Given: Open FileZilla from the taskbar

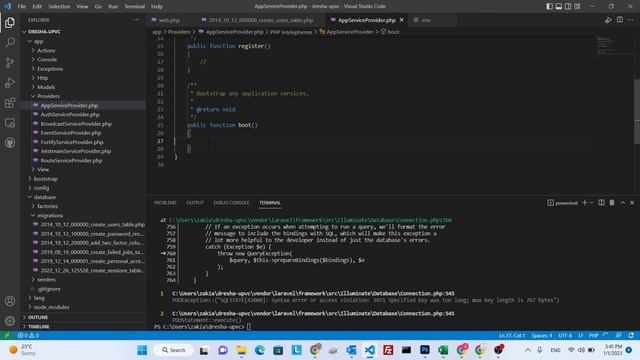Looking at the screenshot, I should pos(388,350).
